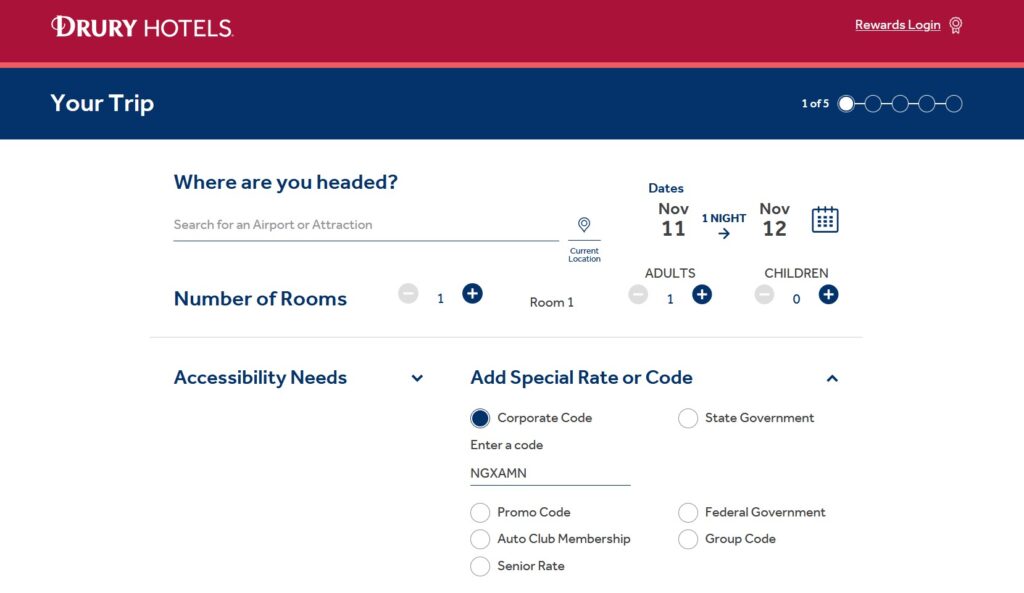Focus the airport or attraction search field
1024x593 pixels.
click(366, 225)
